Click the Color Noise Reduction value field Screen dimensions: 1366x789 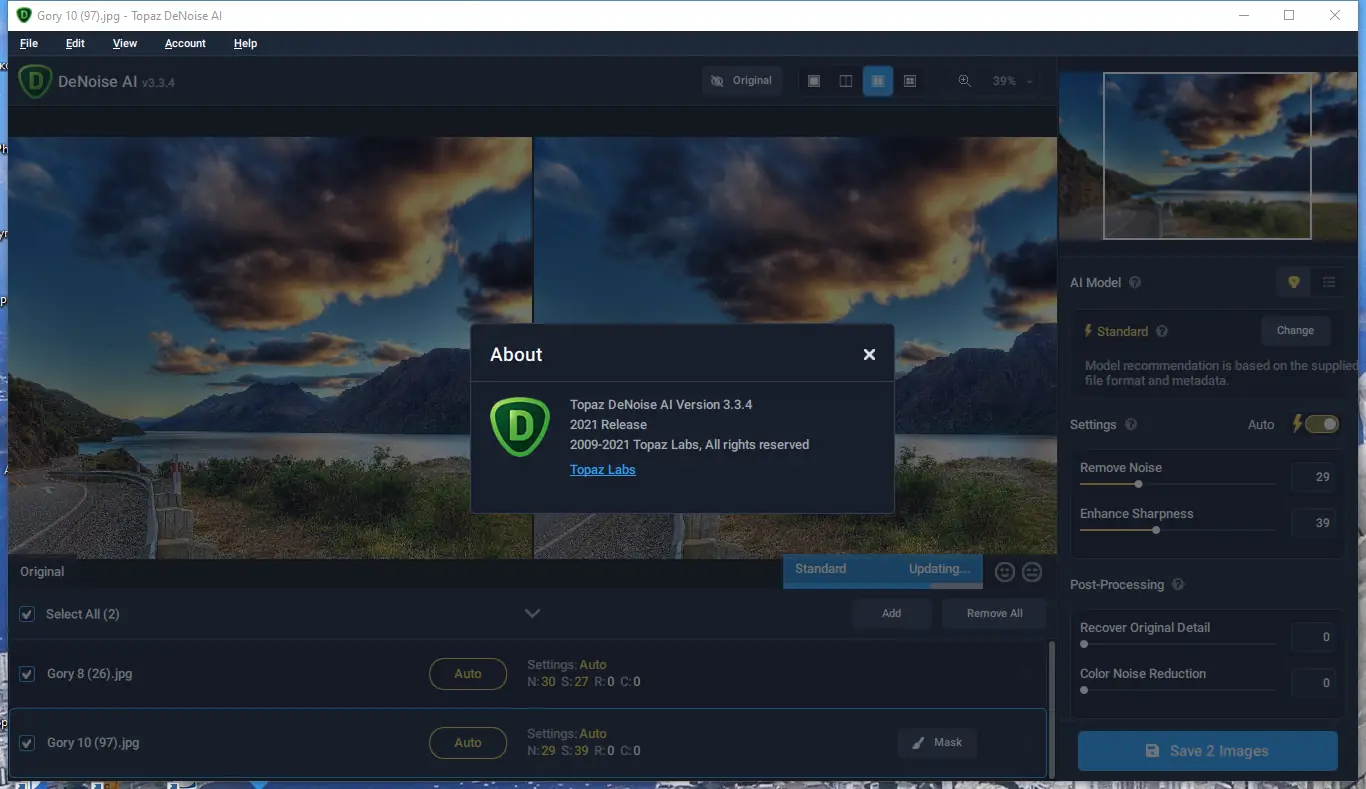coord(1314,683)
